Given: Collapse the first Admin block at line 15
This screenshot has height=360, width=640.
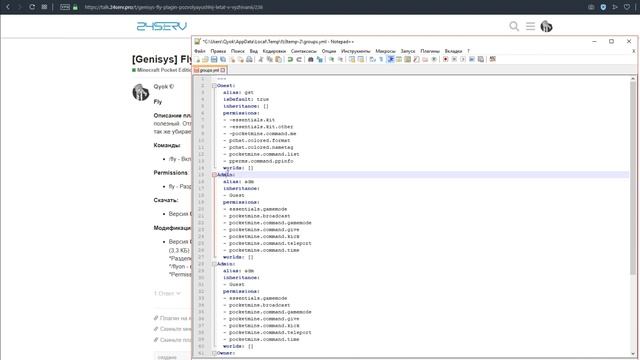Looking at the screenshot, I should click(x=214, y=175).
